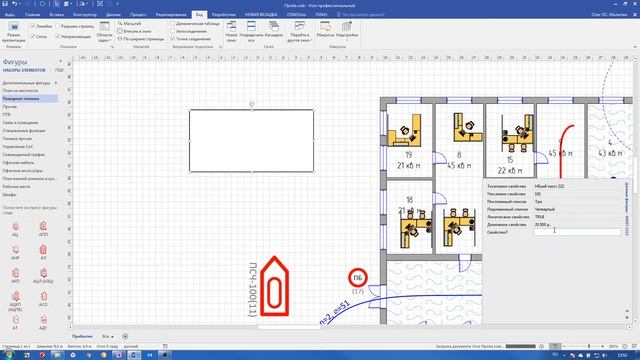Open the Show group dialog launcher
The height and width of the screenshot is (360, 640).
112,47
